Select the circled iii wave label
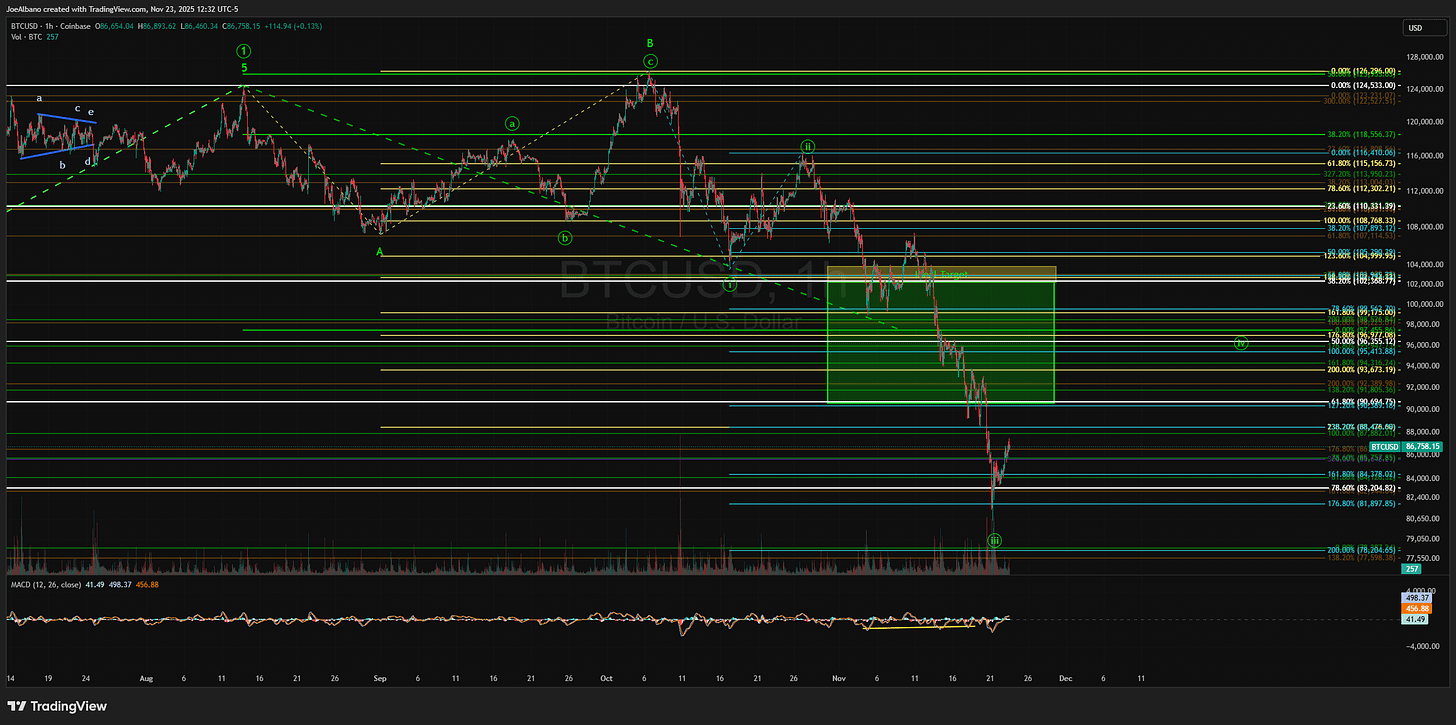 [x=994, y=540]
